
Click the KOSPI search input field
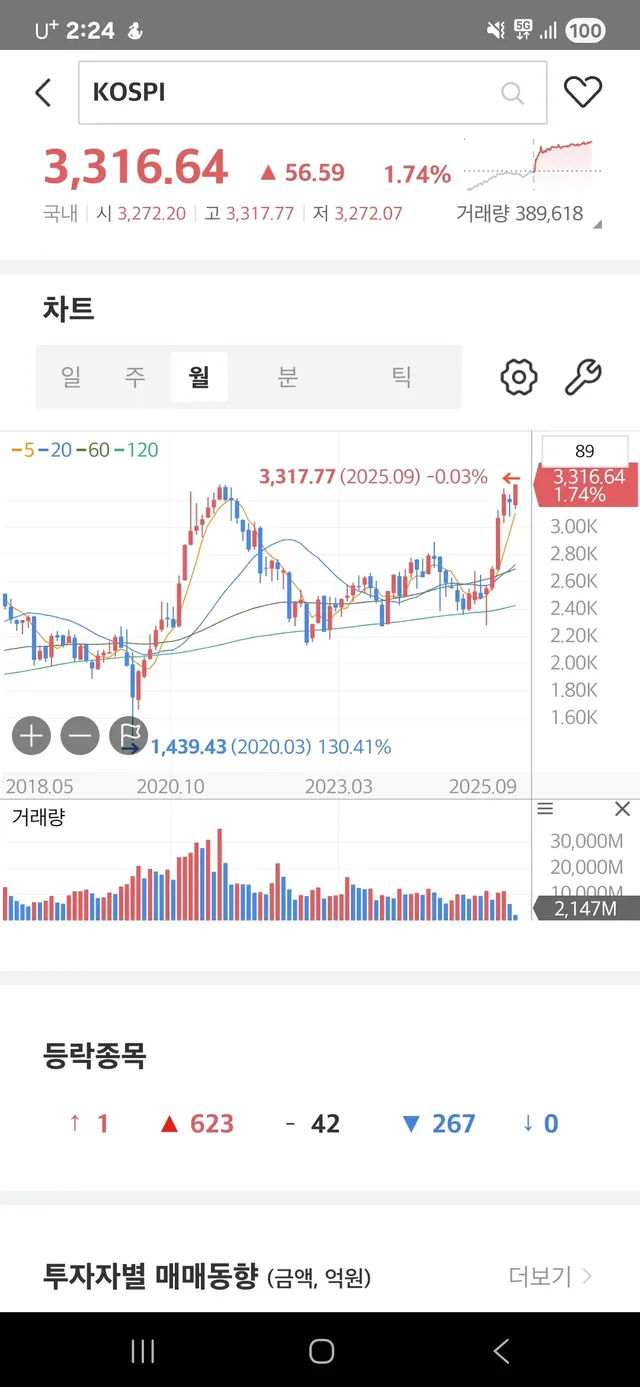[x=290, y=93]
